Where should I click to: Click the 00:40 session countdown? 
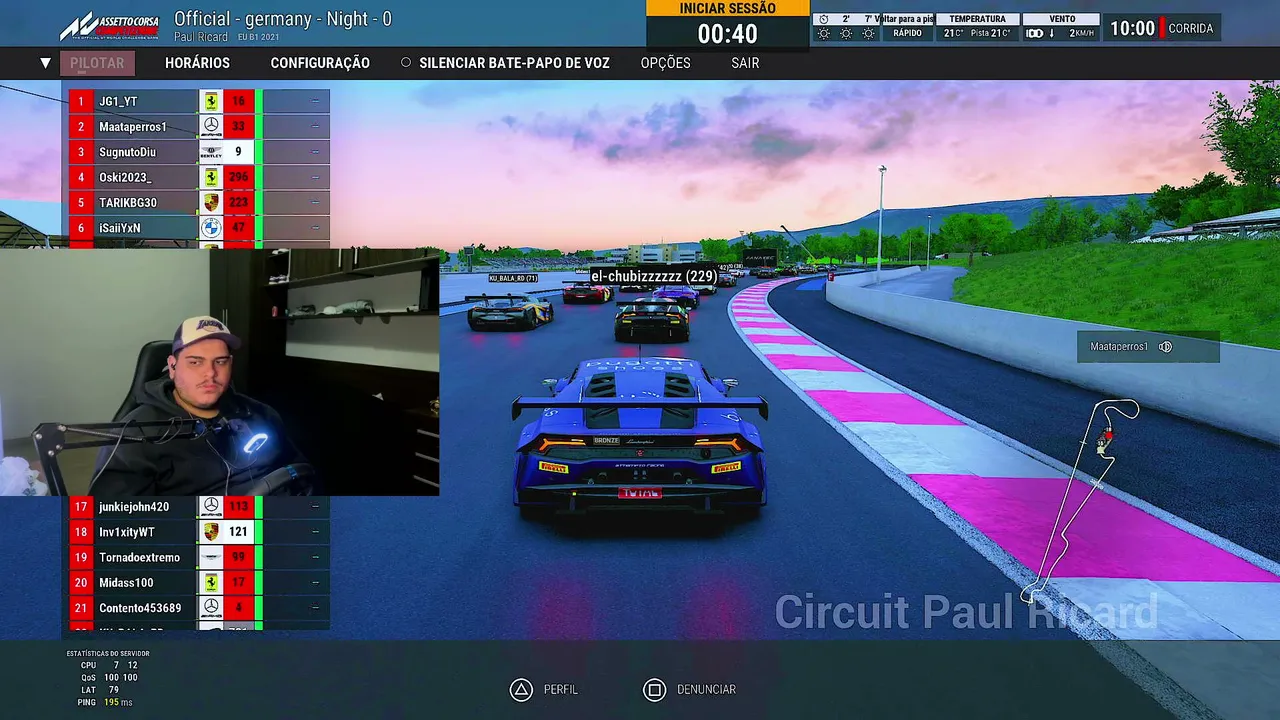(x=728, y=34)
